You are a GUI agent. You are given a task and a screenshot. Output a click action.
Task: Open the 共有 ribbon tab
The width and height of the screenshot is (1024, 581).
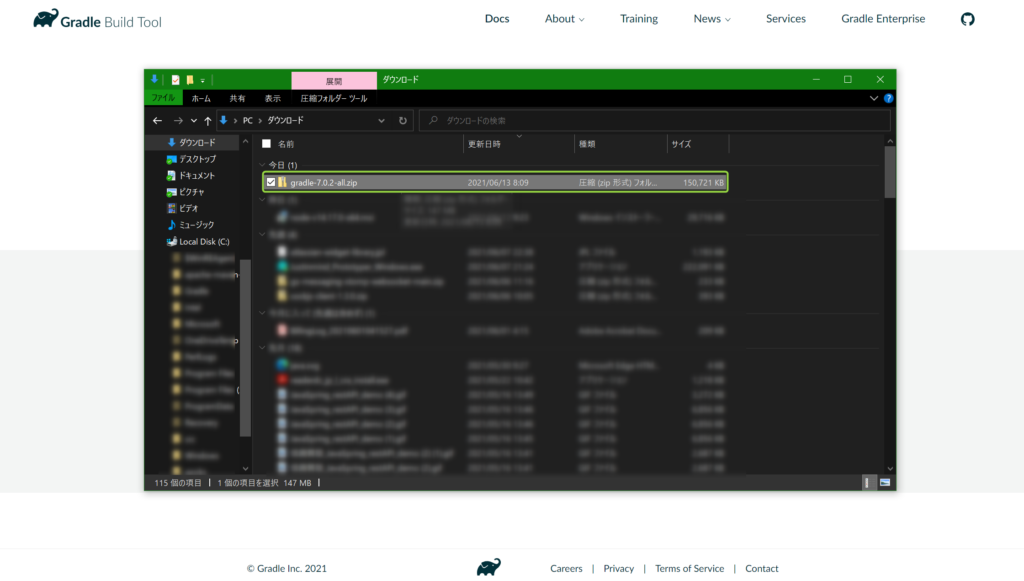click(x=237, y=99)
